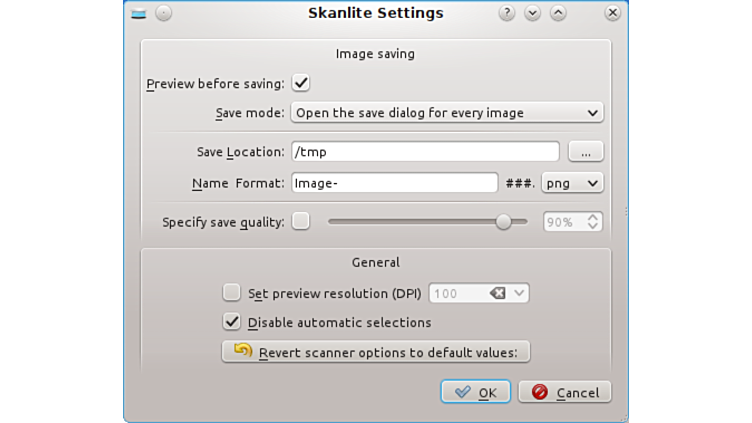Click the save quality slider handle
Screen dimensions: 752x423
pos(504,222)
